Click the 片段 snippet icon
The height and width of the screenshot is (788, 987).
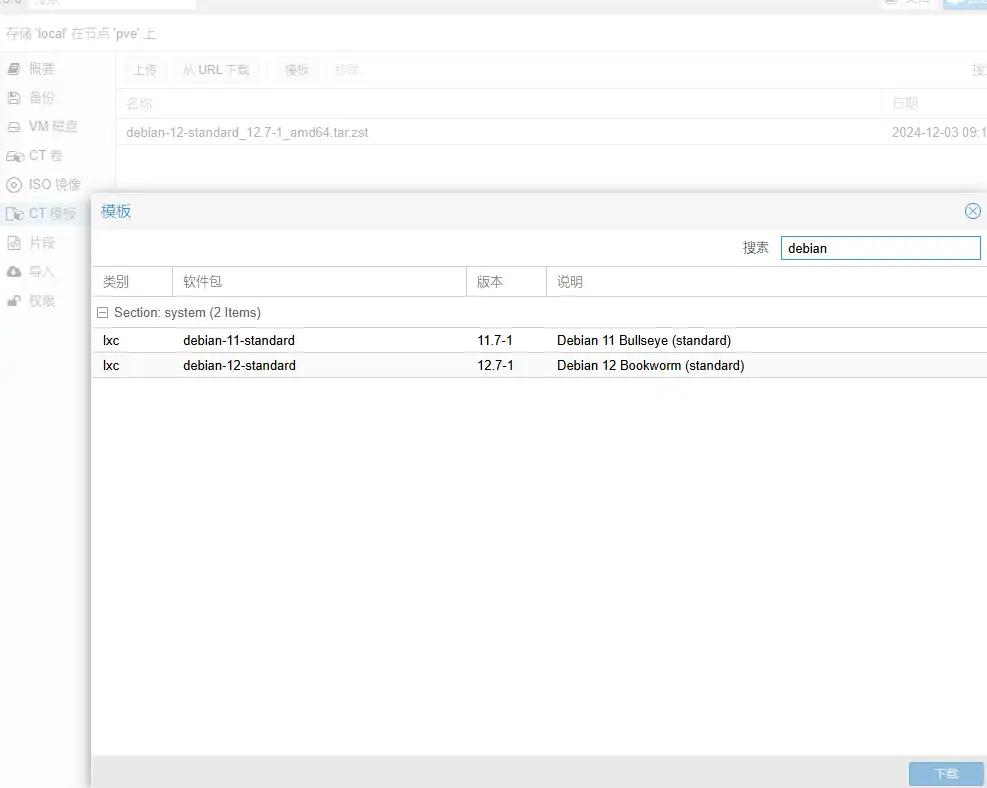pos(14,243)
